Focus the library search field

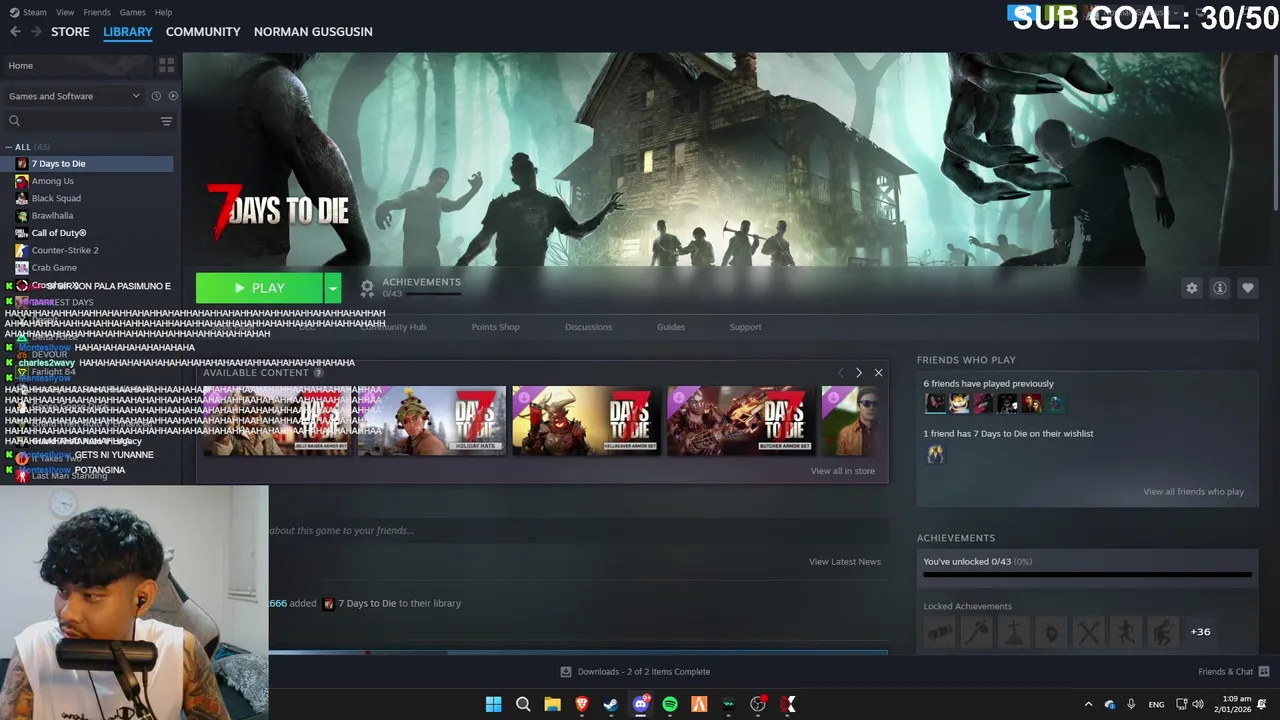click(80, 121)
